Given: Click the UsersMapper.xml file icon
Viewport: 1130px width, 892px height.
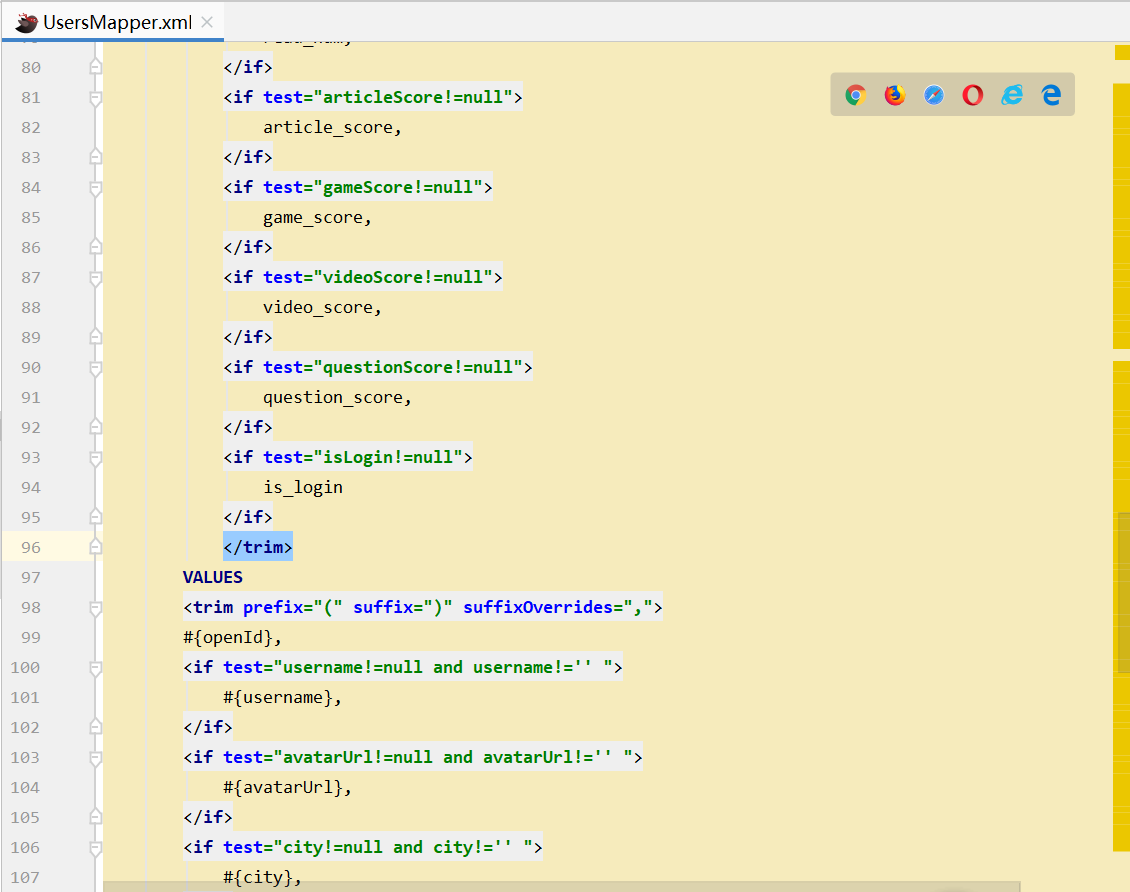Looking at the screenshot, I should (x=26, y=22).
